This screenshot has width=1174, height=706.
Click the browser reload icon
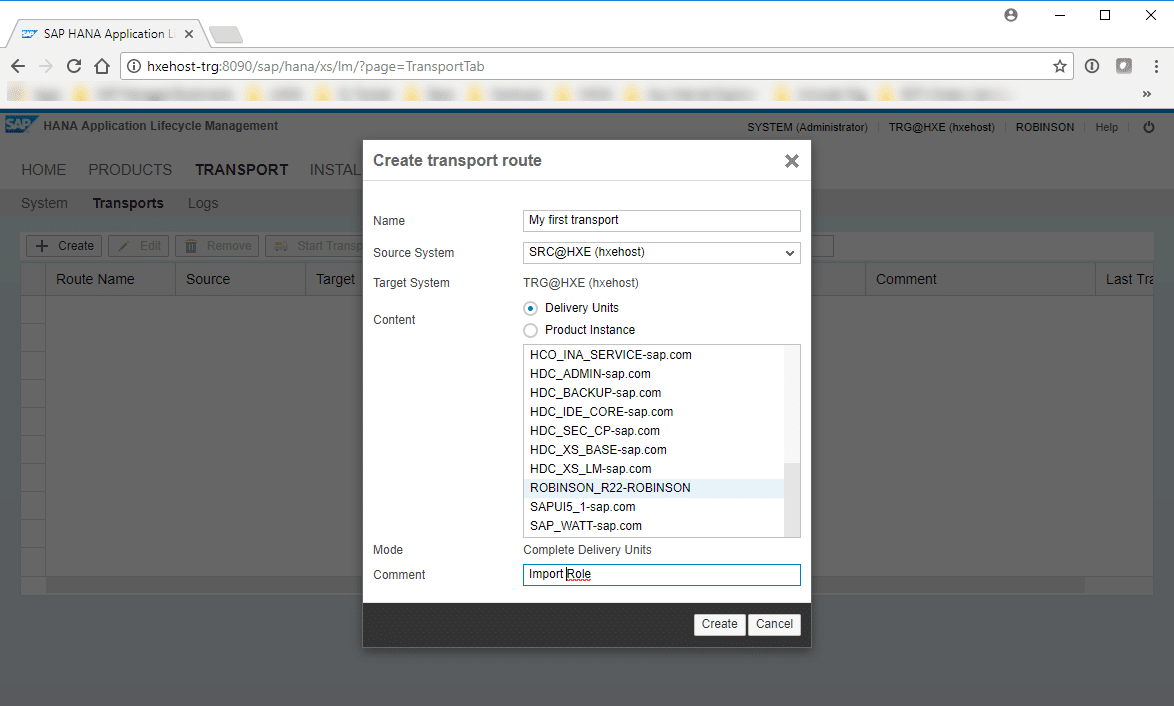(x=73, y=66)
